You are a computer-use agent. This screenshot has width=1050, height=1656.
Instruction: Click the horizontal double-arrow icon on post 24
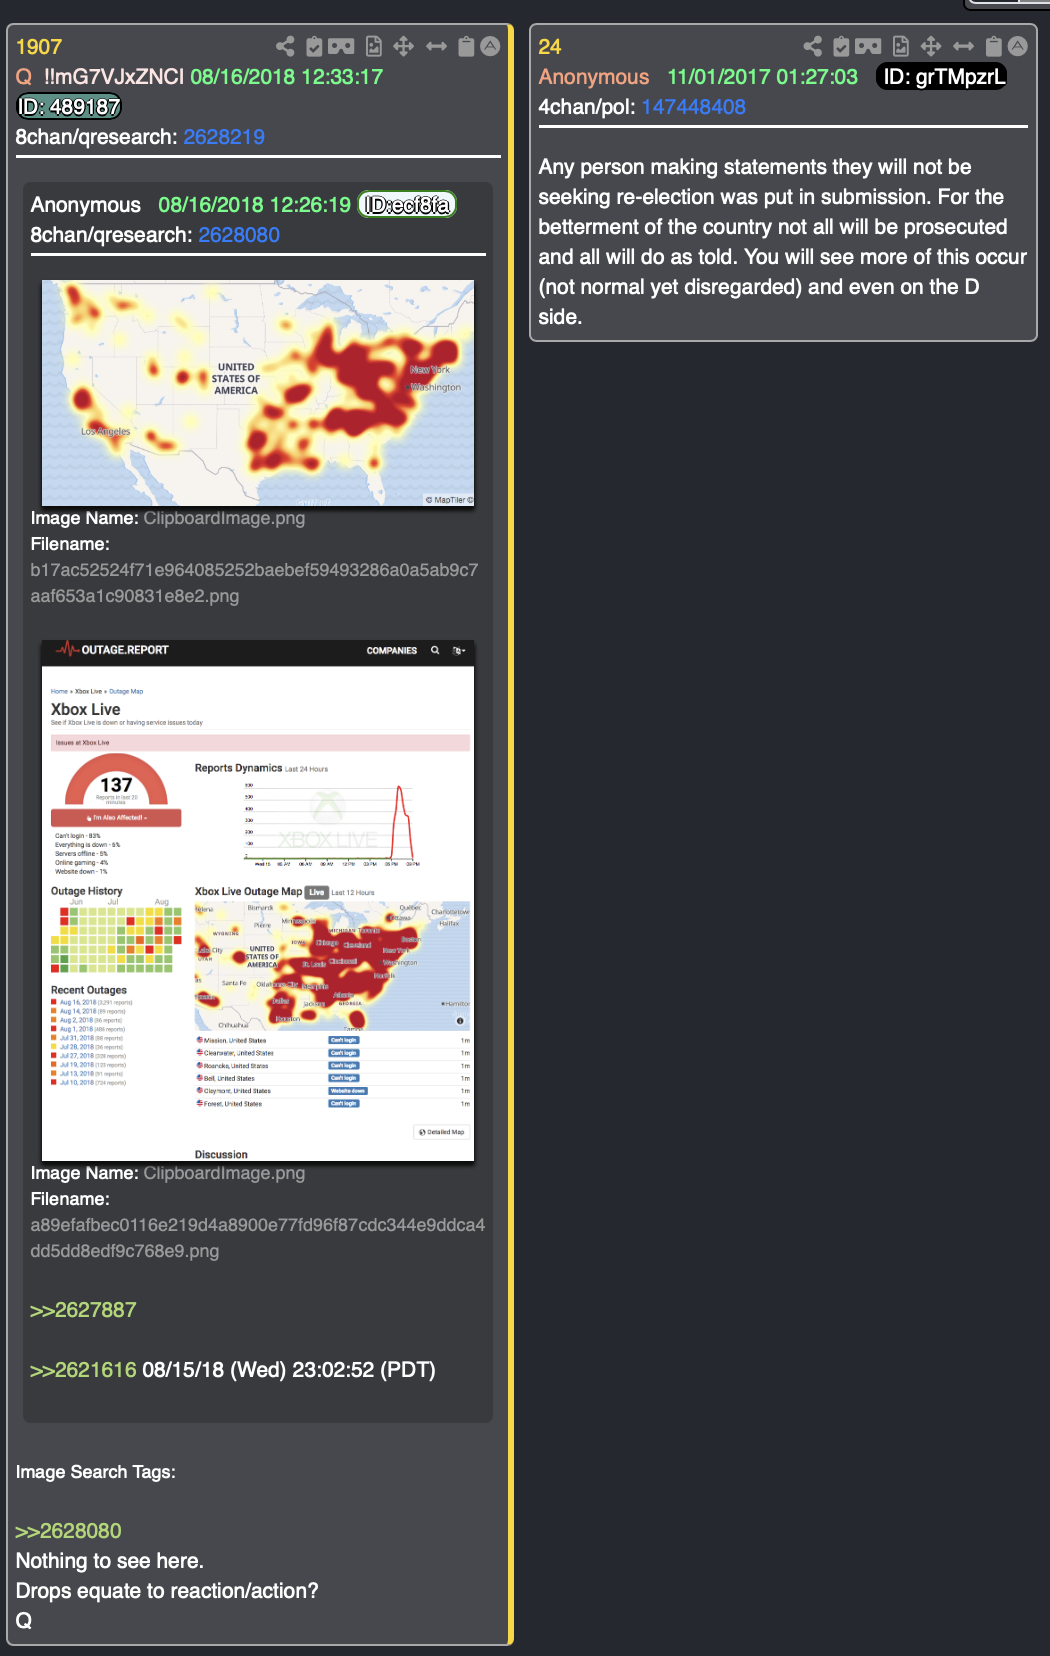coord(964,46)
